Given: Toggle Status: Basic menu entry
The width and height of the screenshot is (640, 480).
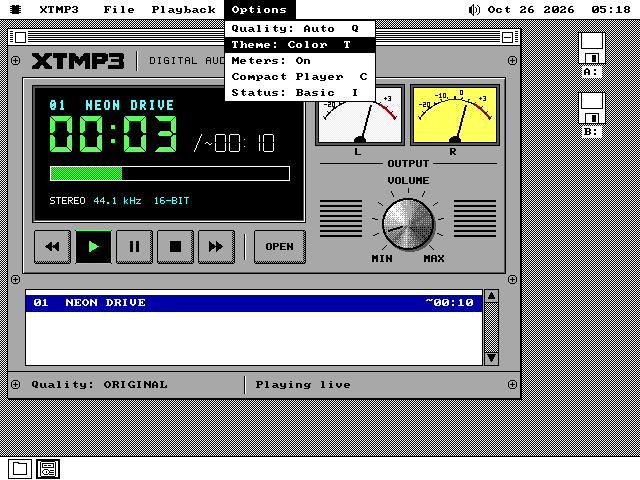Looking at the screenshot, I should click(300, 93).
